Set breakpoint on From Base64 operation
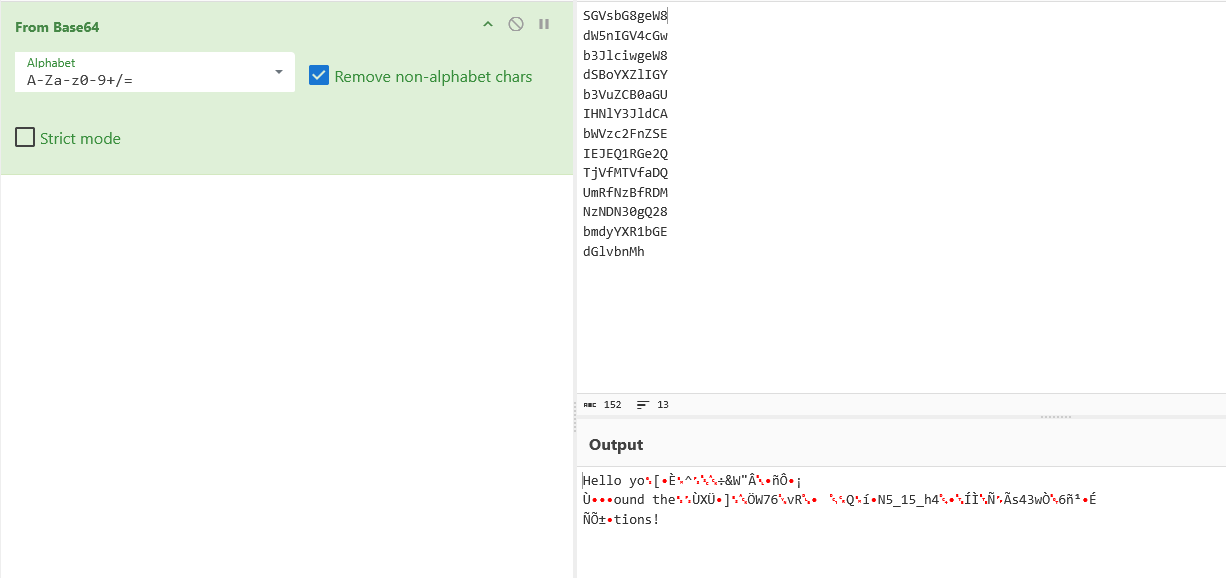The height and width of the screenshot is (578, 1226). click(544, 24)
